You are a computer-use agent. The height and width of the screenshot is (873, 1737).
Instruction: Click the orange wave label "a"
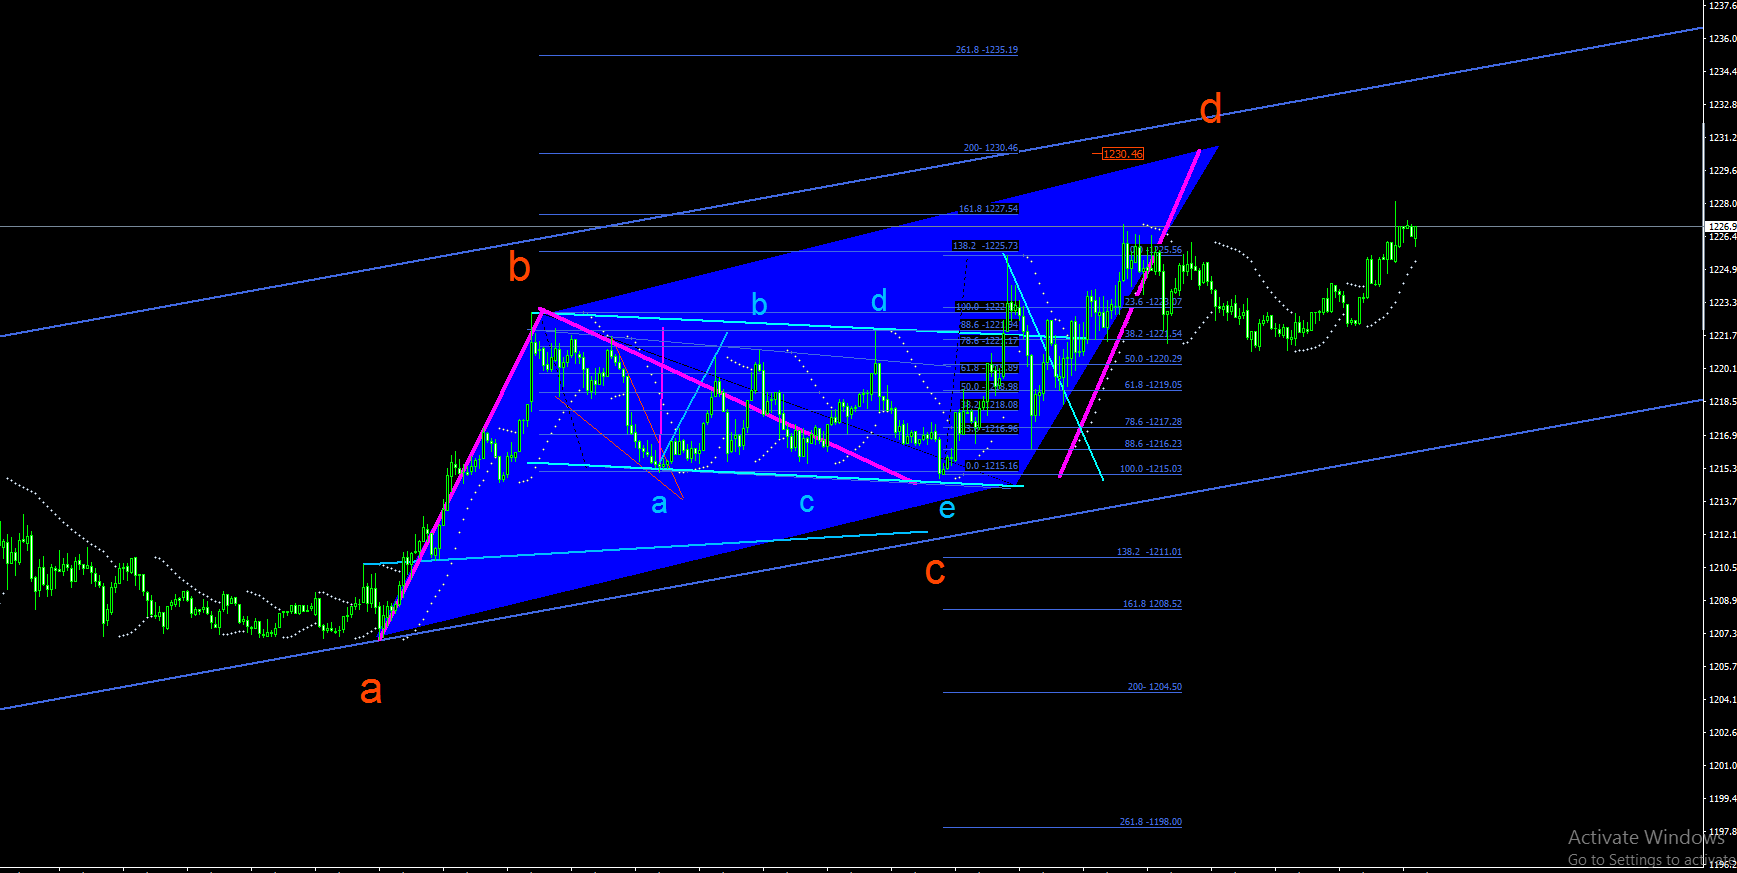371,690
